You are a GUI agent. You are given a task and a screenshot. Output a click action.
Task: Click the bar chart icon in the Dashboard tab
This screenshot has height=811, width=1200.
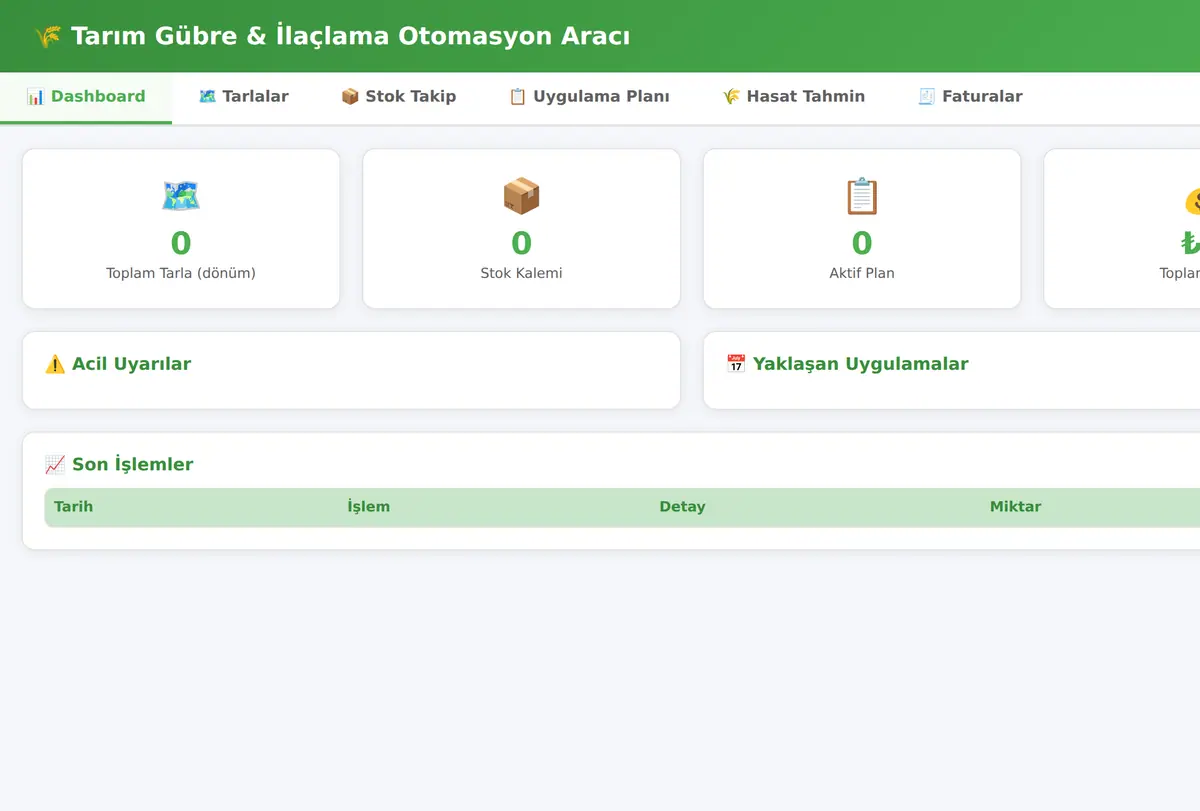(x=36, y=97)
